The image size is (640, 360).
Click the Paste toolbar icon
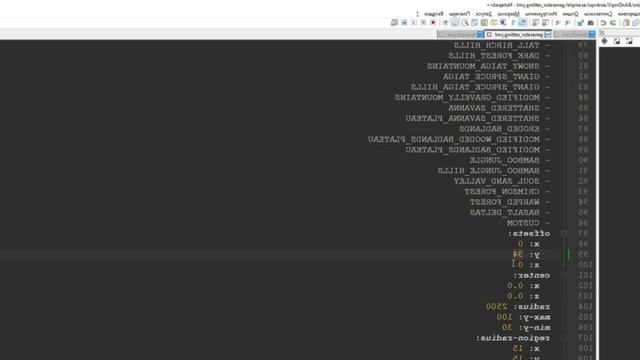click(626, 23)
